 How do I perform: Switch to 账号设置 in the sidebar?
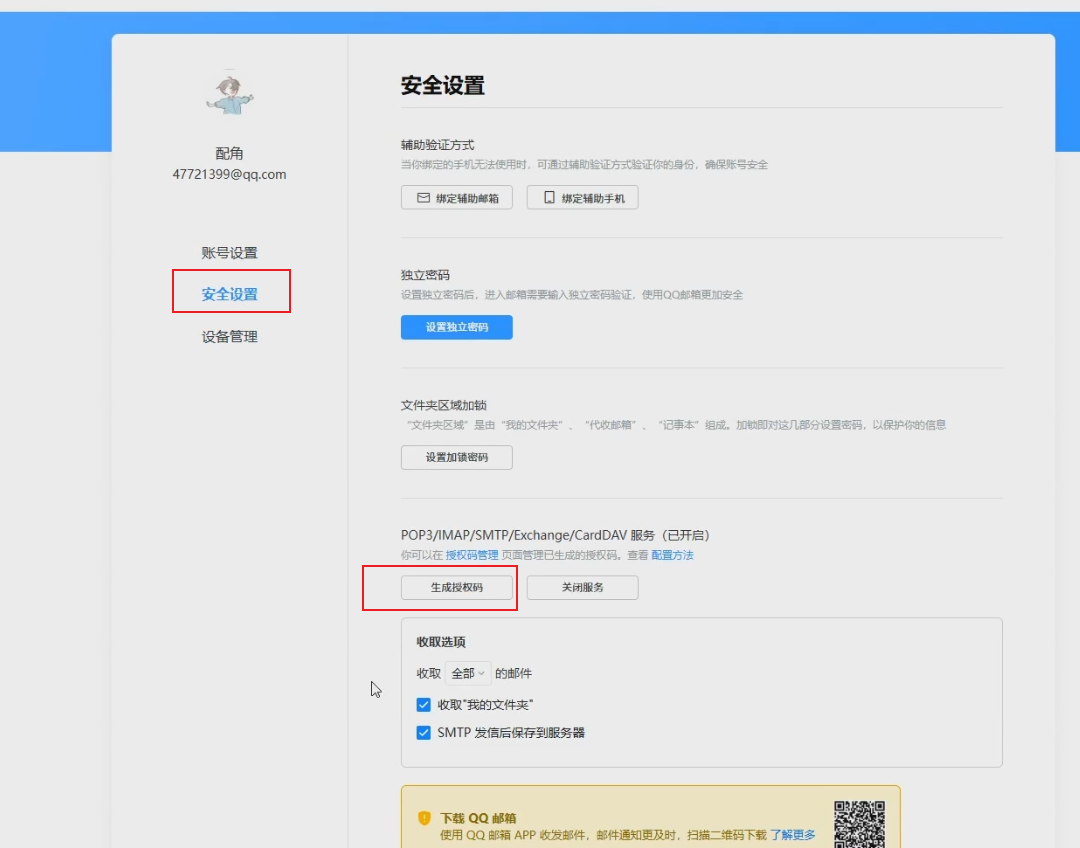[231, 252]
